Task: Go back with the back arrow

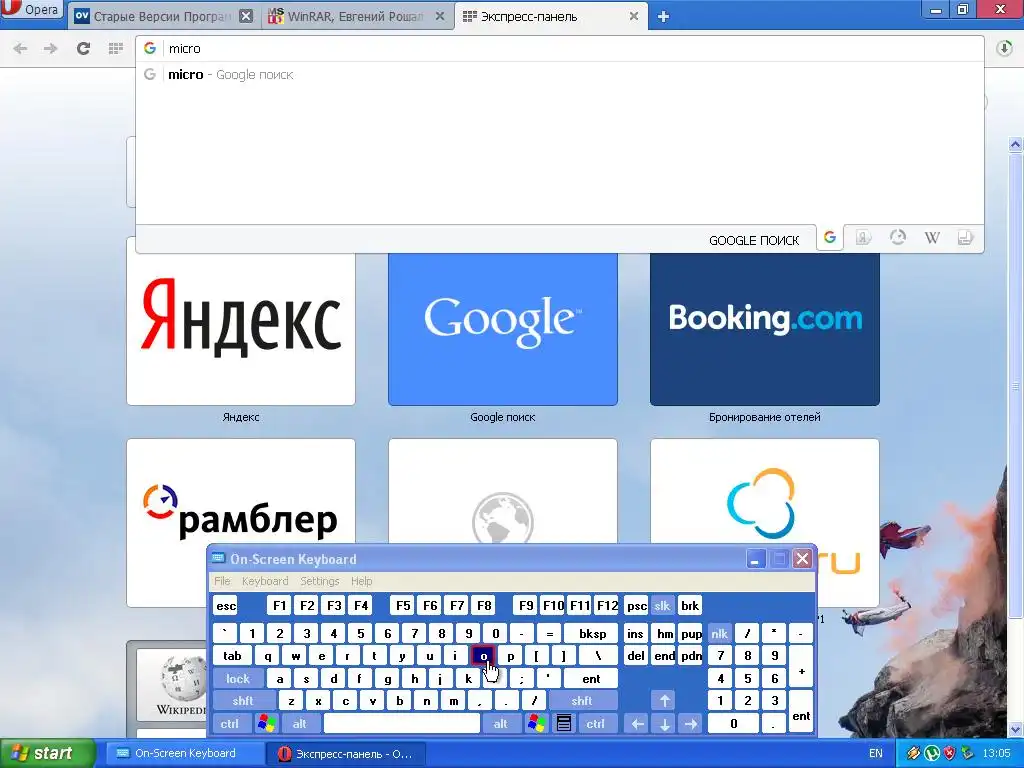Action: tap(20, 48)
